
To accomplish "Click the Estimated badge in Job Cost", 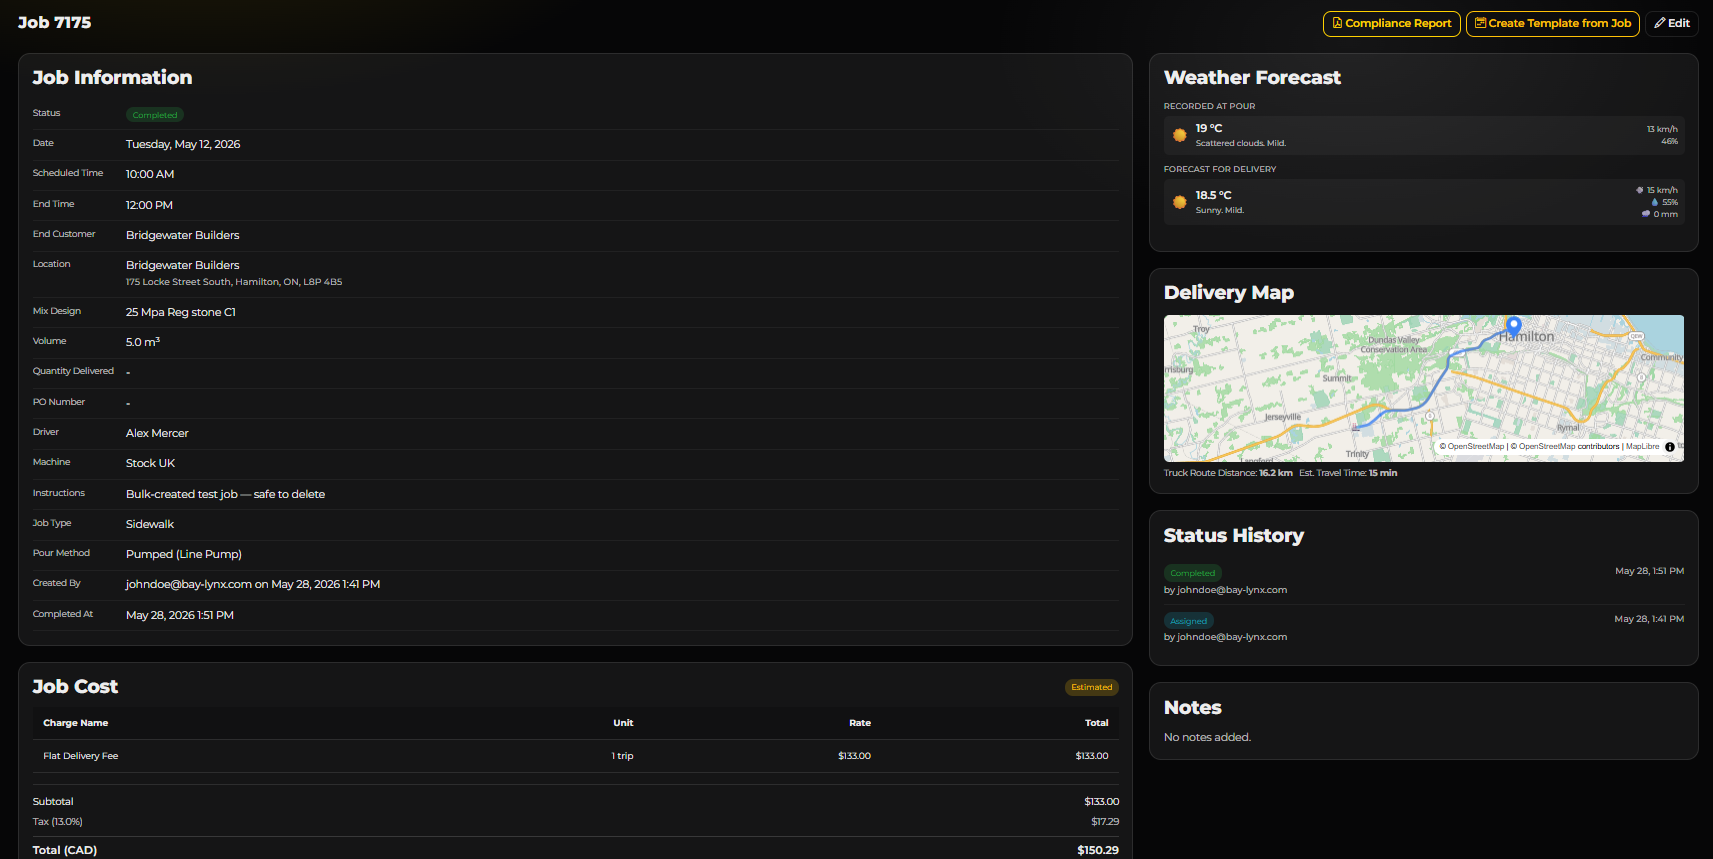I will pos(1091,687).
